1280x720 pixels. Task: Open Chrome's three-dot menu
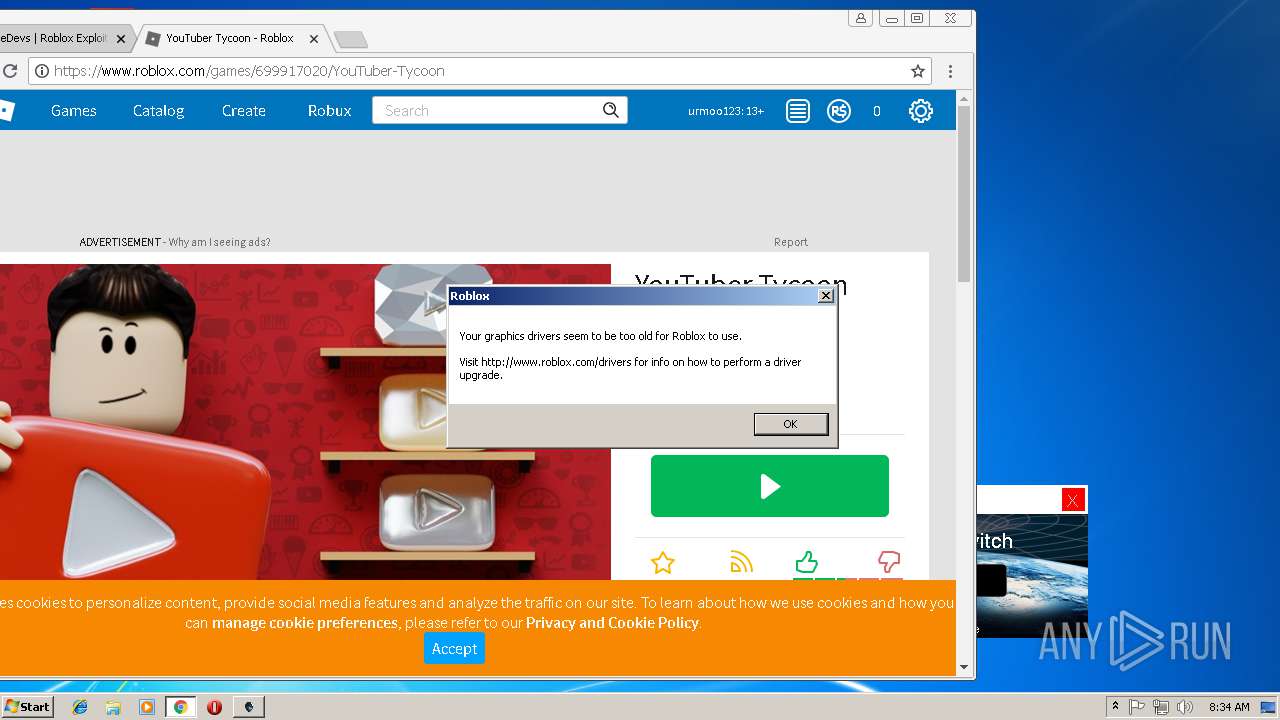[x=950, y=71]
